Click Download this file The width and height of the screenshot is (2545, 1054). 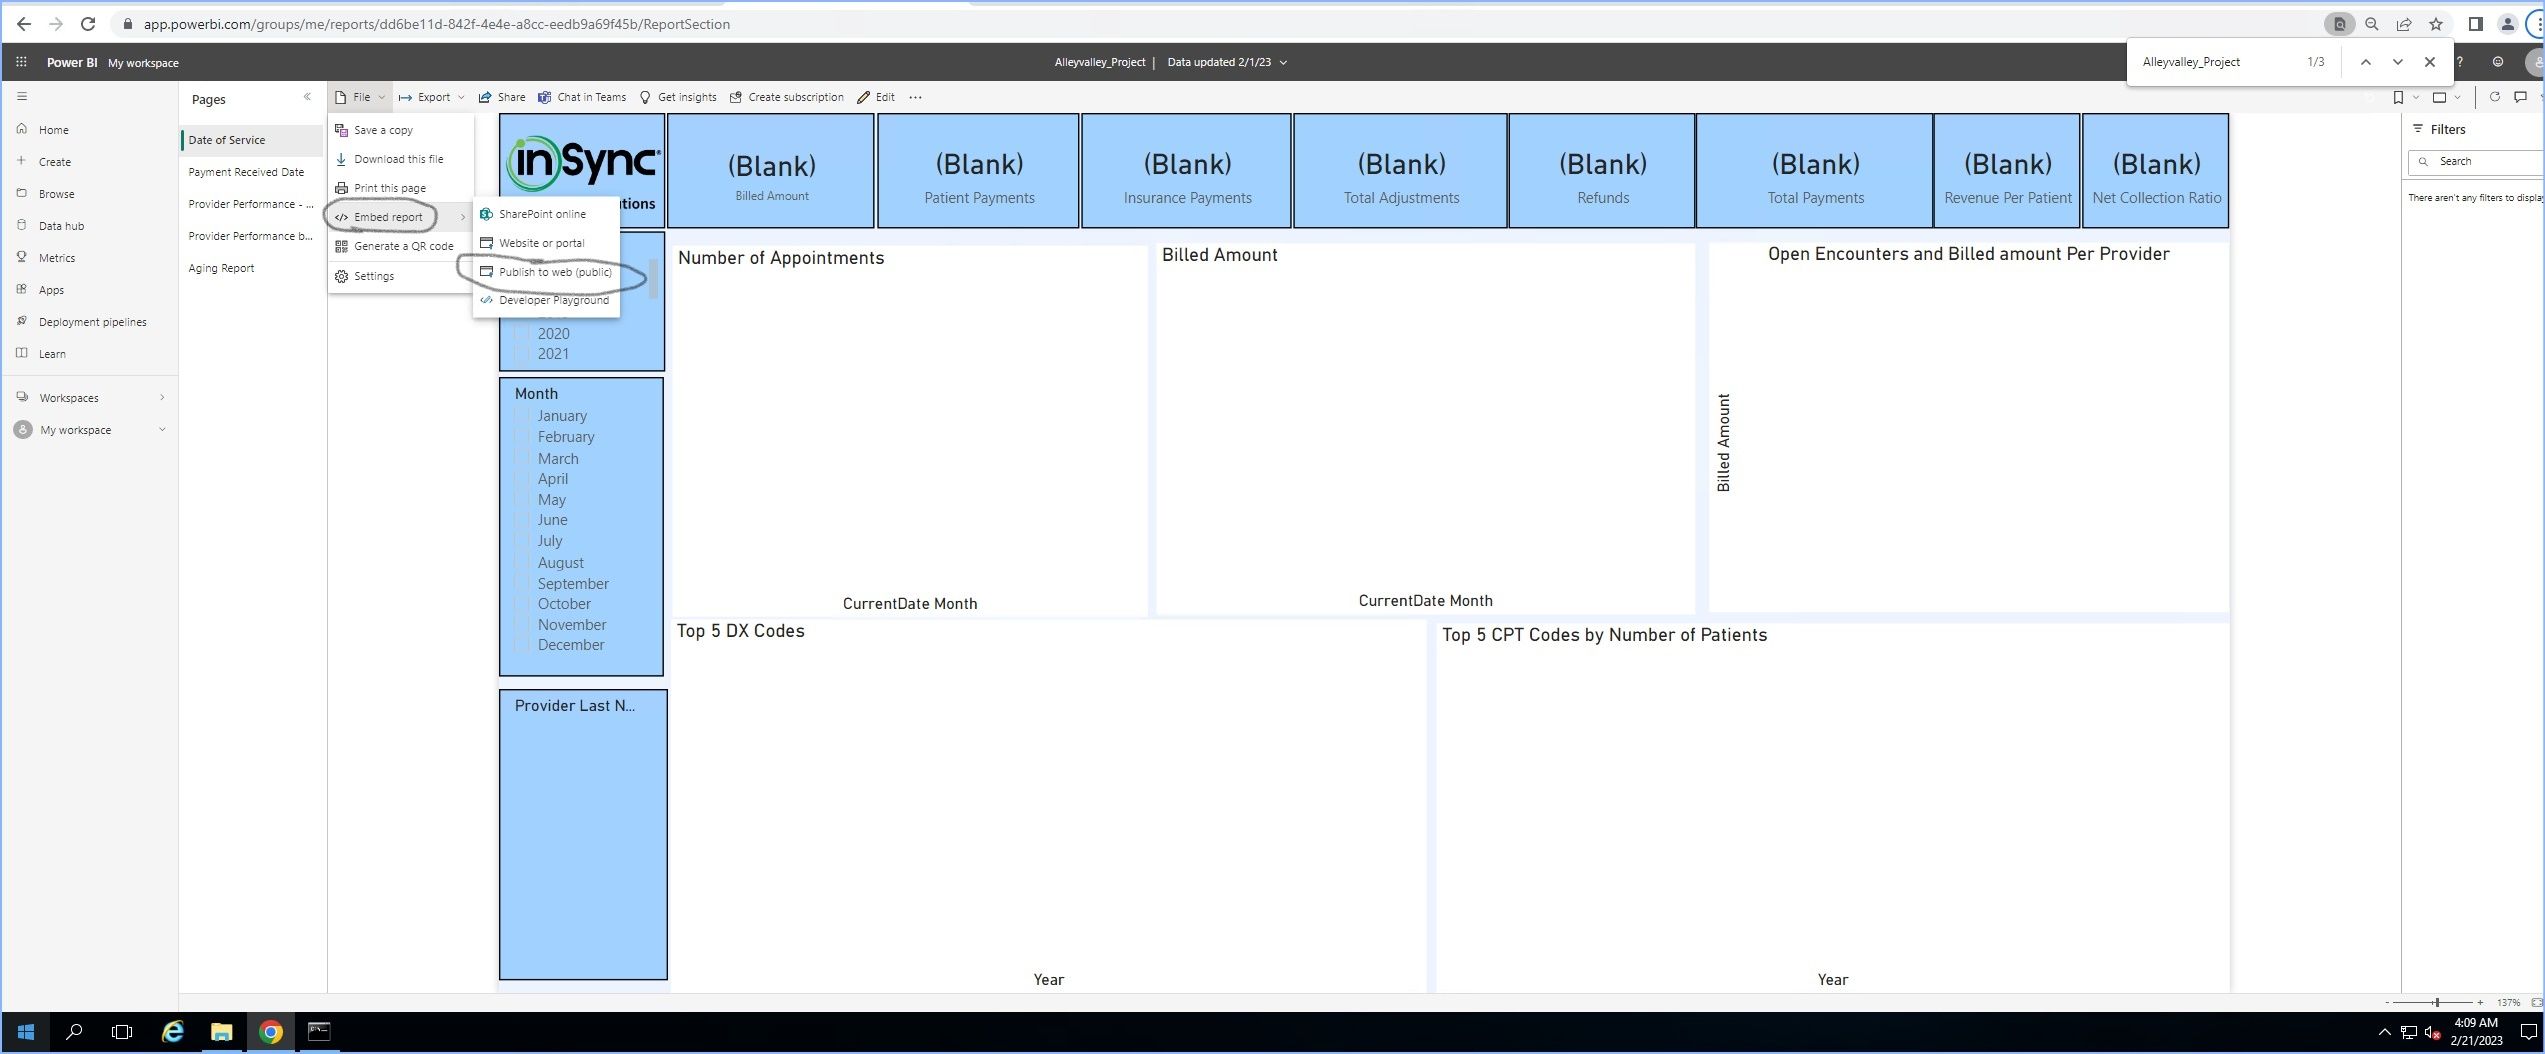pos(401,159)
